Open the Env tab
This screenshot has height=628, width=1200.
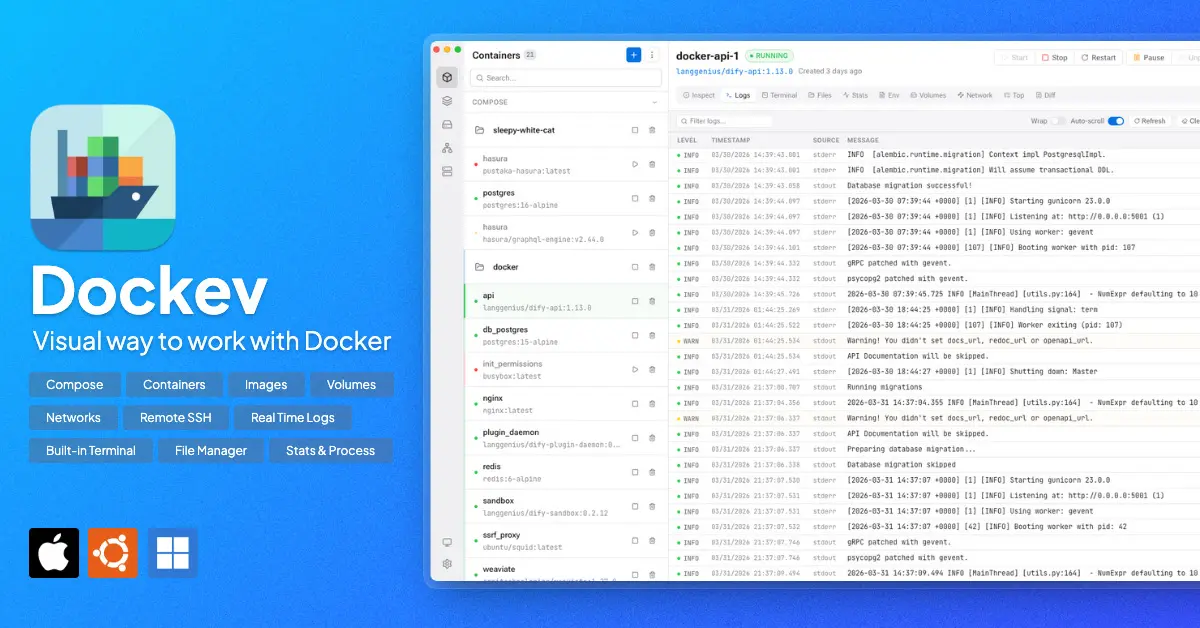click(x=890, y=95)
